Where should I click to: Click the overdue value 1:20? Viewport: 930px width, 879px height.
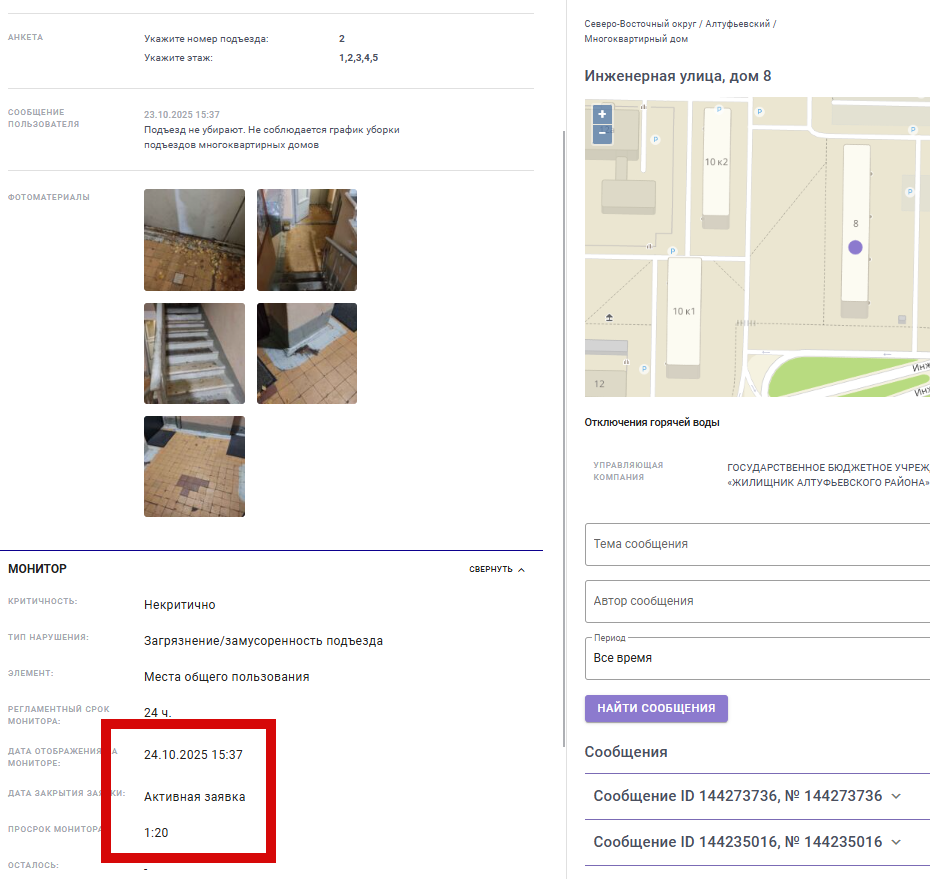tap(156, 833)
